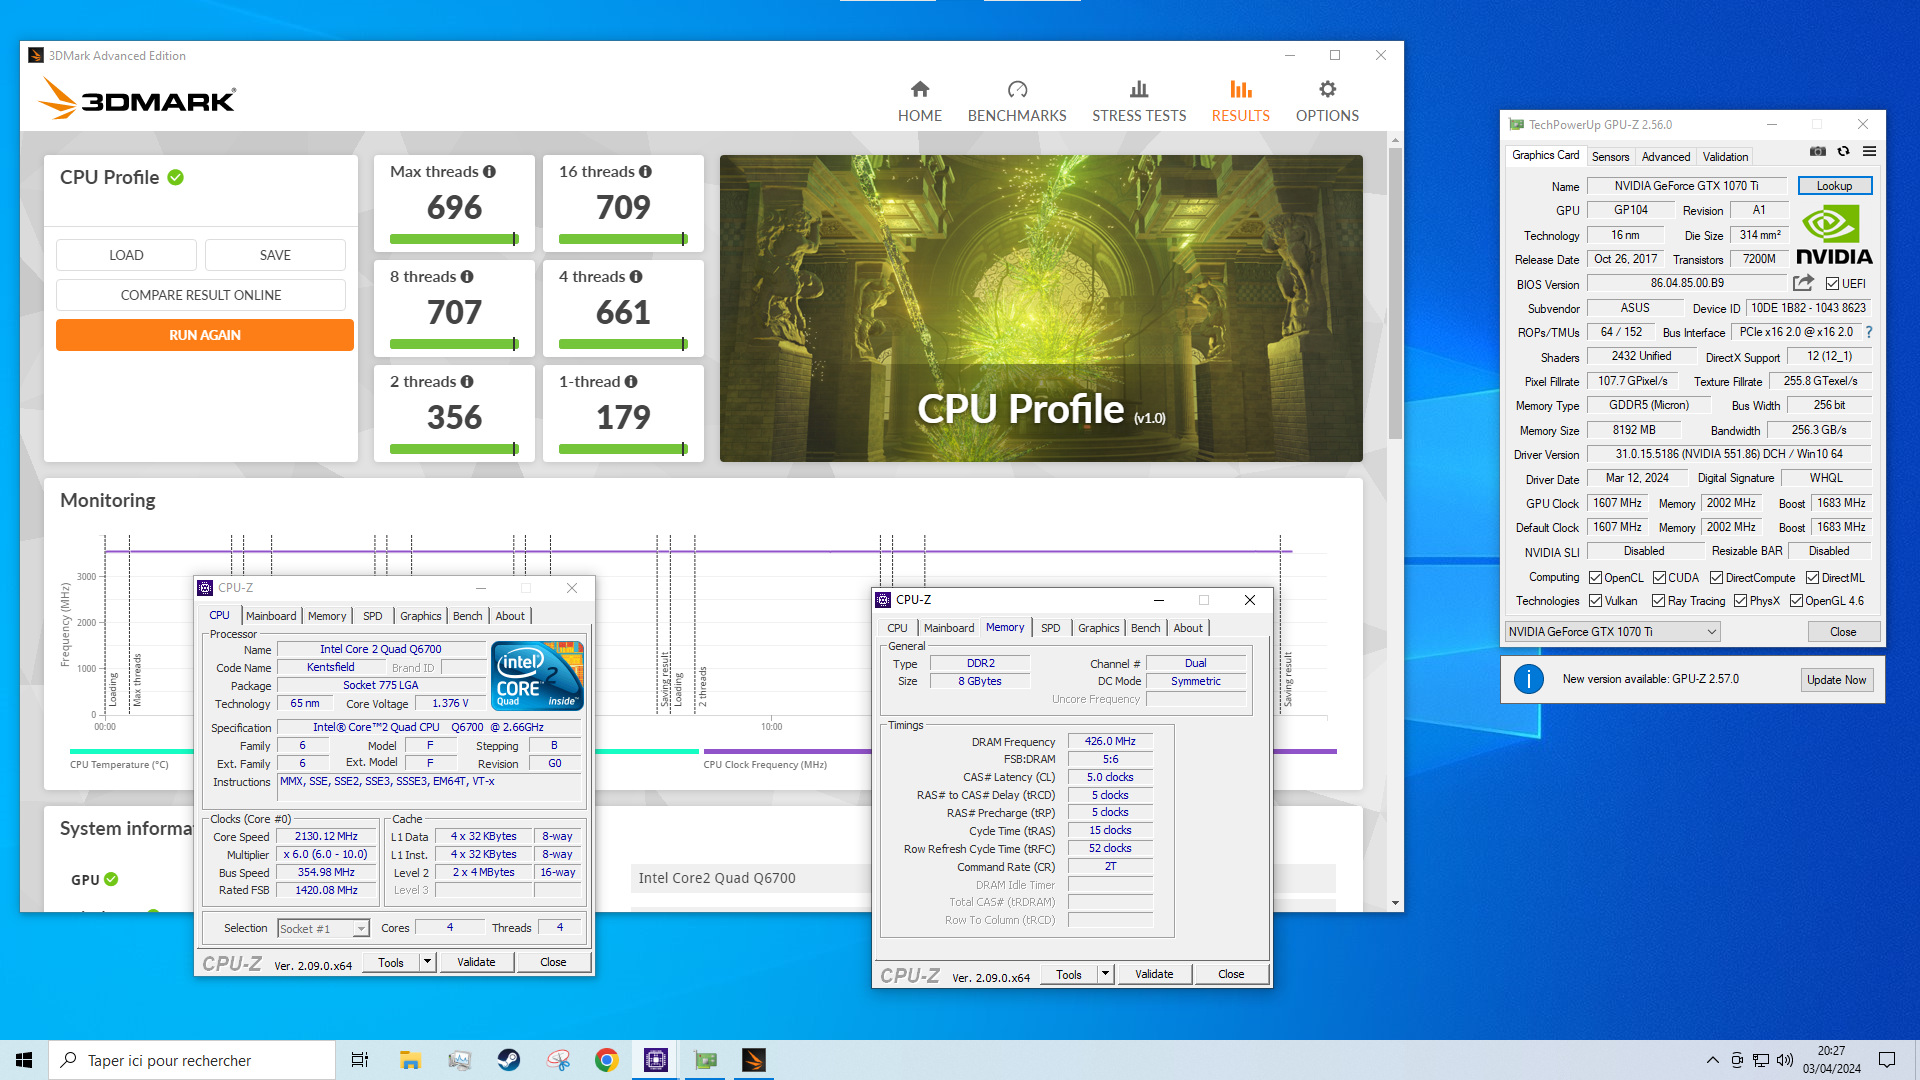Image resolution: width=1920 pixels, height=1080 pixels.
Task: Open the STRESS TESTS section in 3DMark
Action: coord(1139,102)
